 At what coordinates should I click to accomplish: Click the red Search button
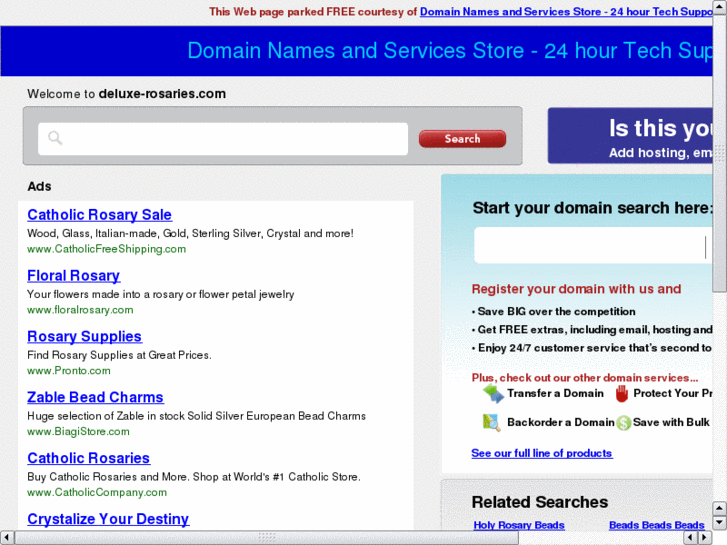[x=462, y=139]
